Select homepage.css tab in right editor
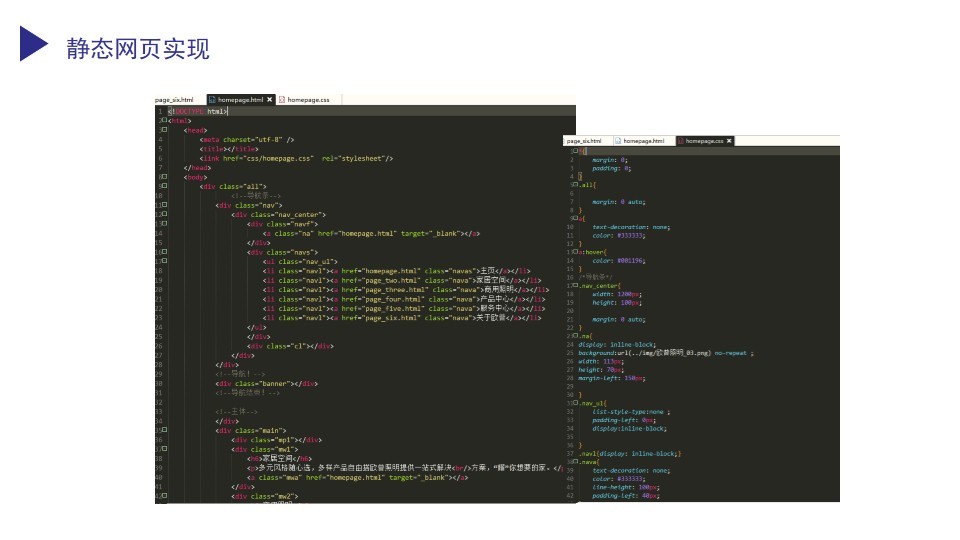This screenshot has height=540, width=960. pos(704,141)
